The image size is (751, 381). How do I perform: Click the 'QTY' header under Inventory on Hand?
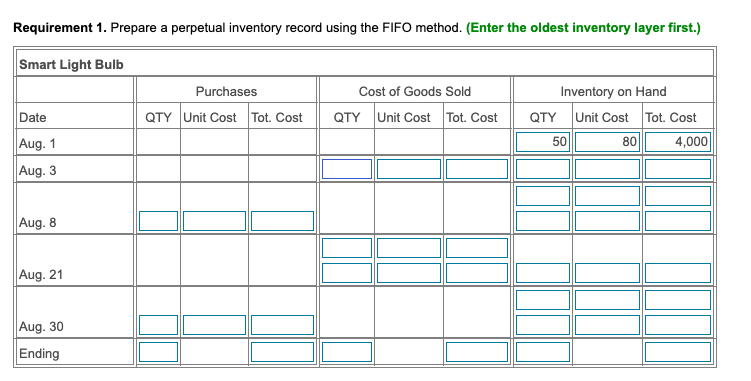pos(543,117)
